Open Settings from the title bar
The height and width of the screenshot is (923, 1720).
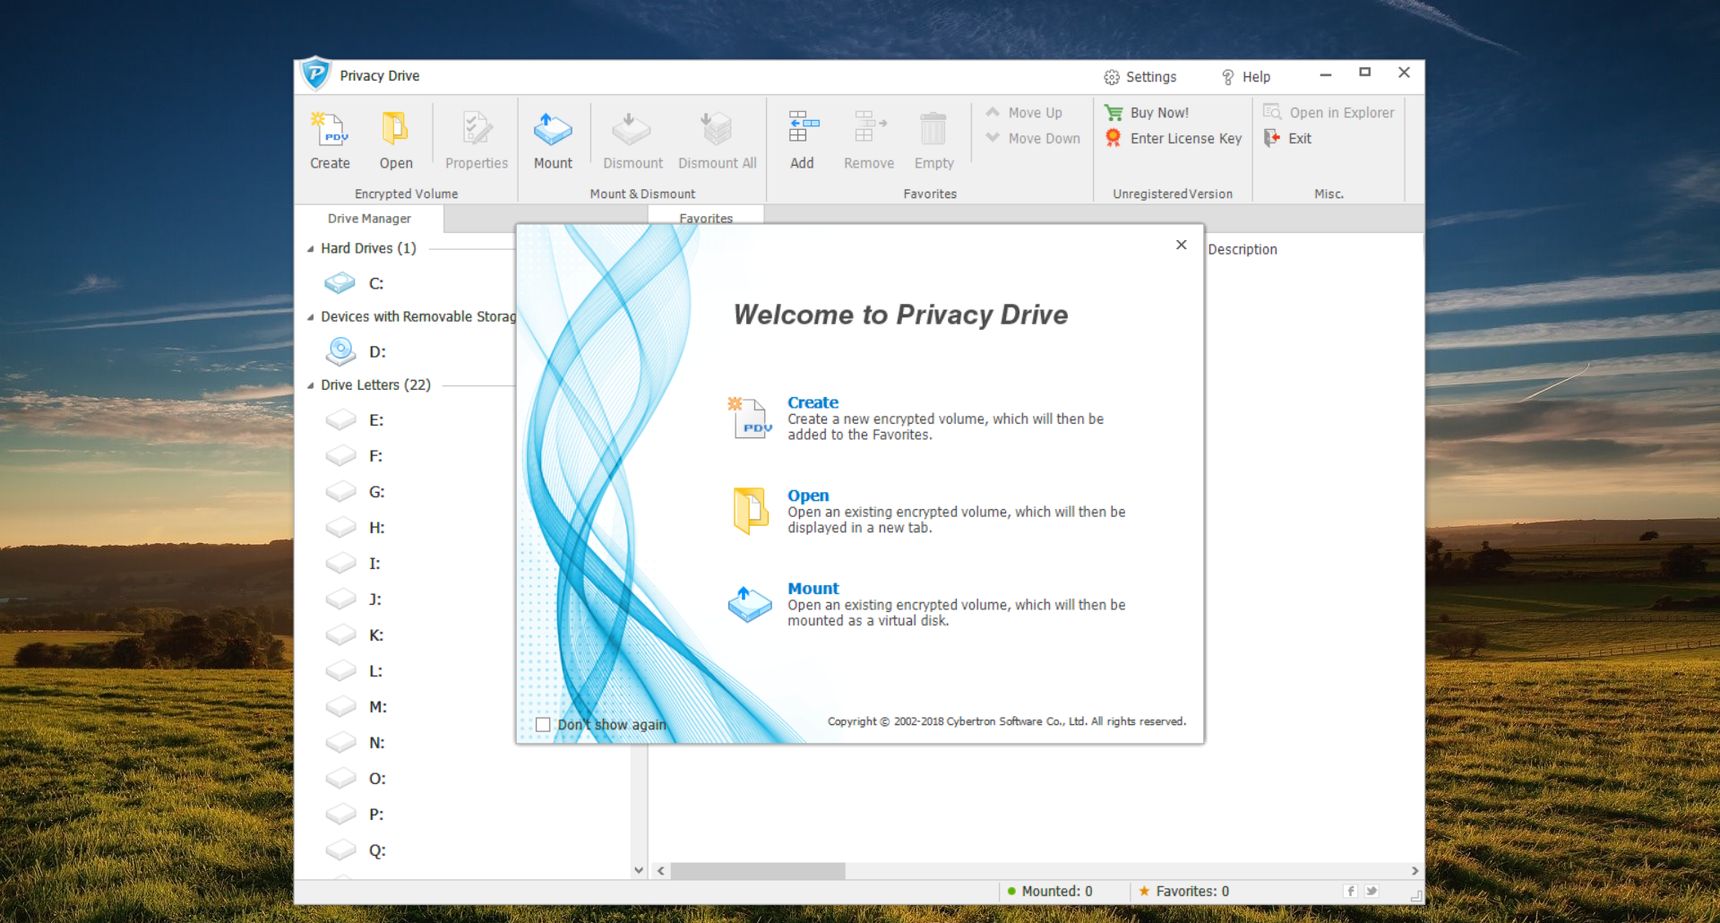(1140, 77)
